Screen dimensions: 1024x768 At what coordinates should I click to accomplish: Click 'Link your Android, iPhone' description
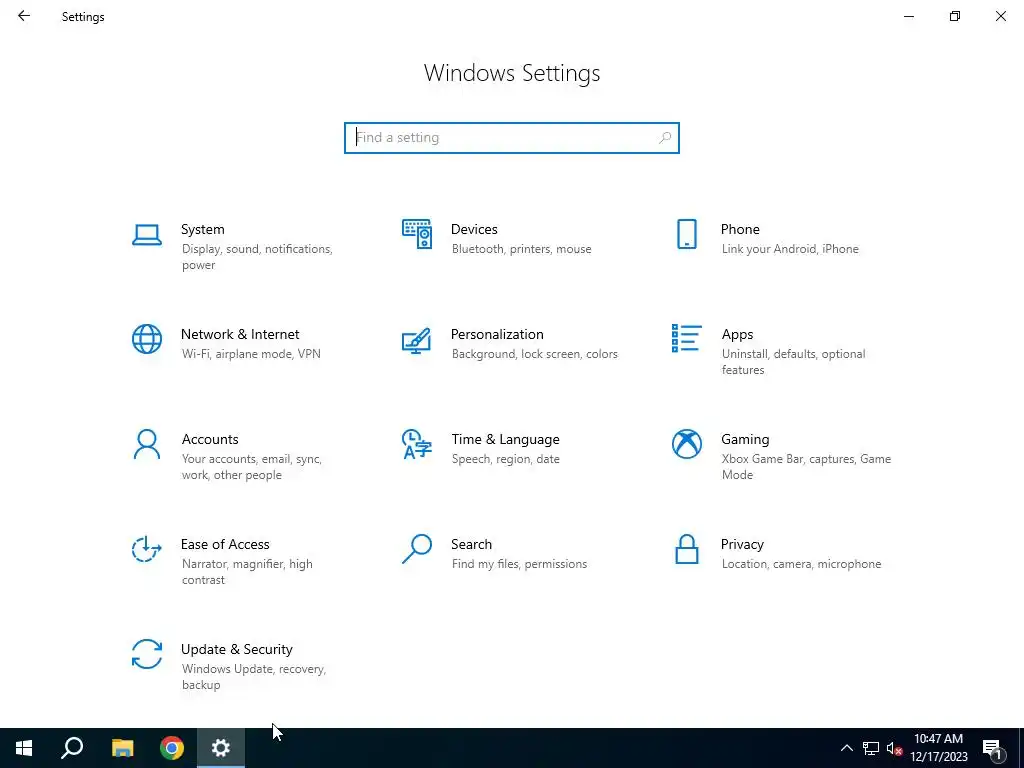[790, 249]
